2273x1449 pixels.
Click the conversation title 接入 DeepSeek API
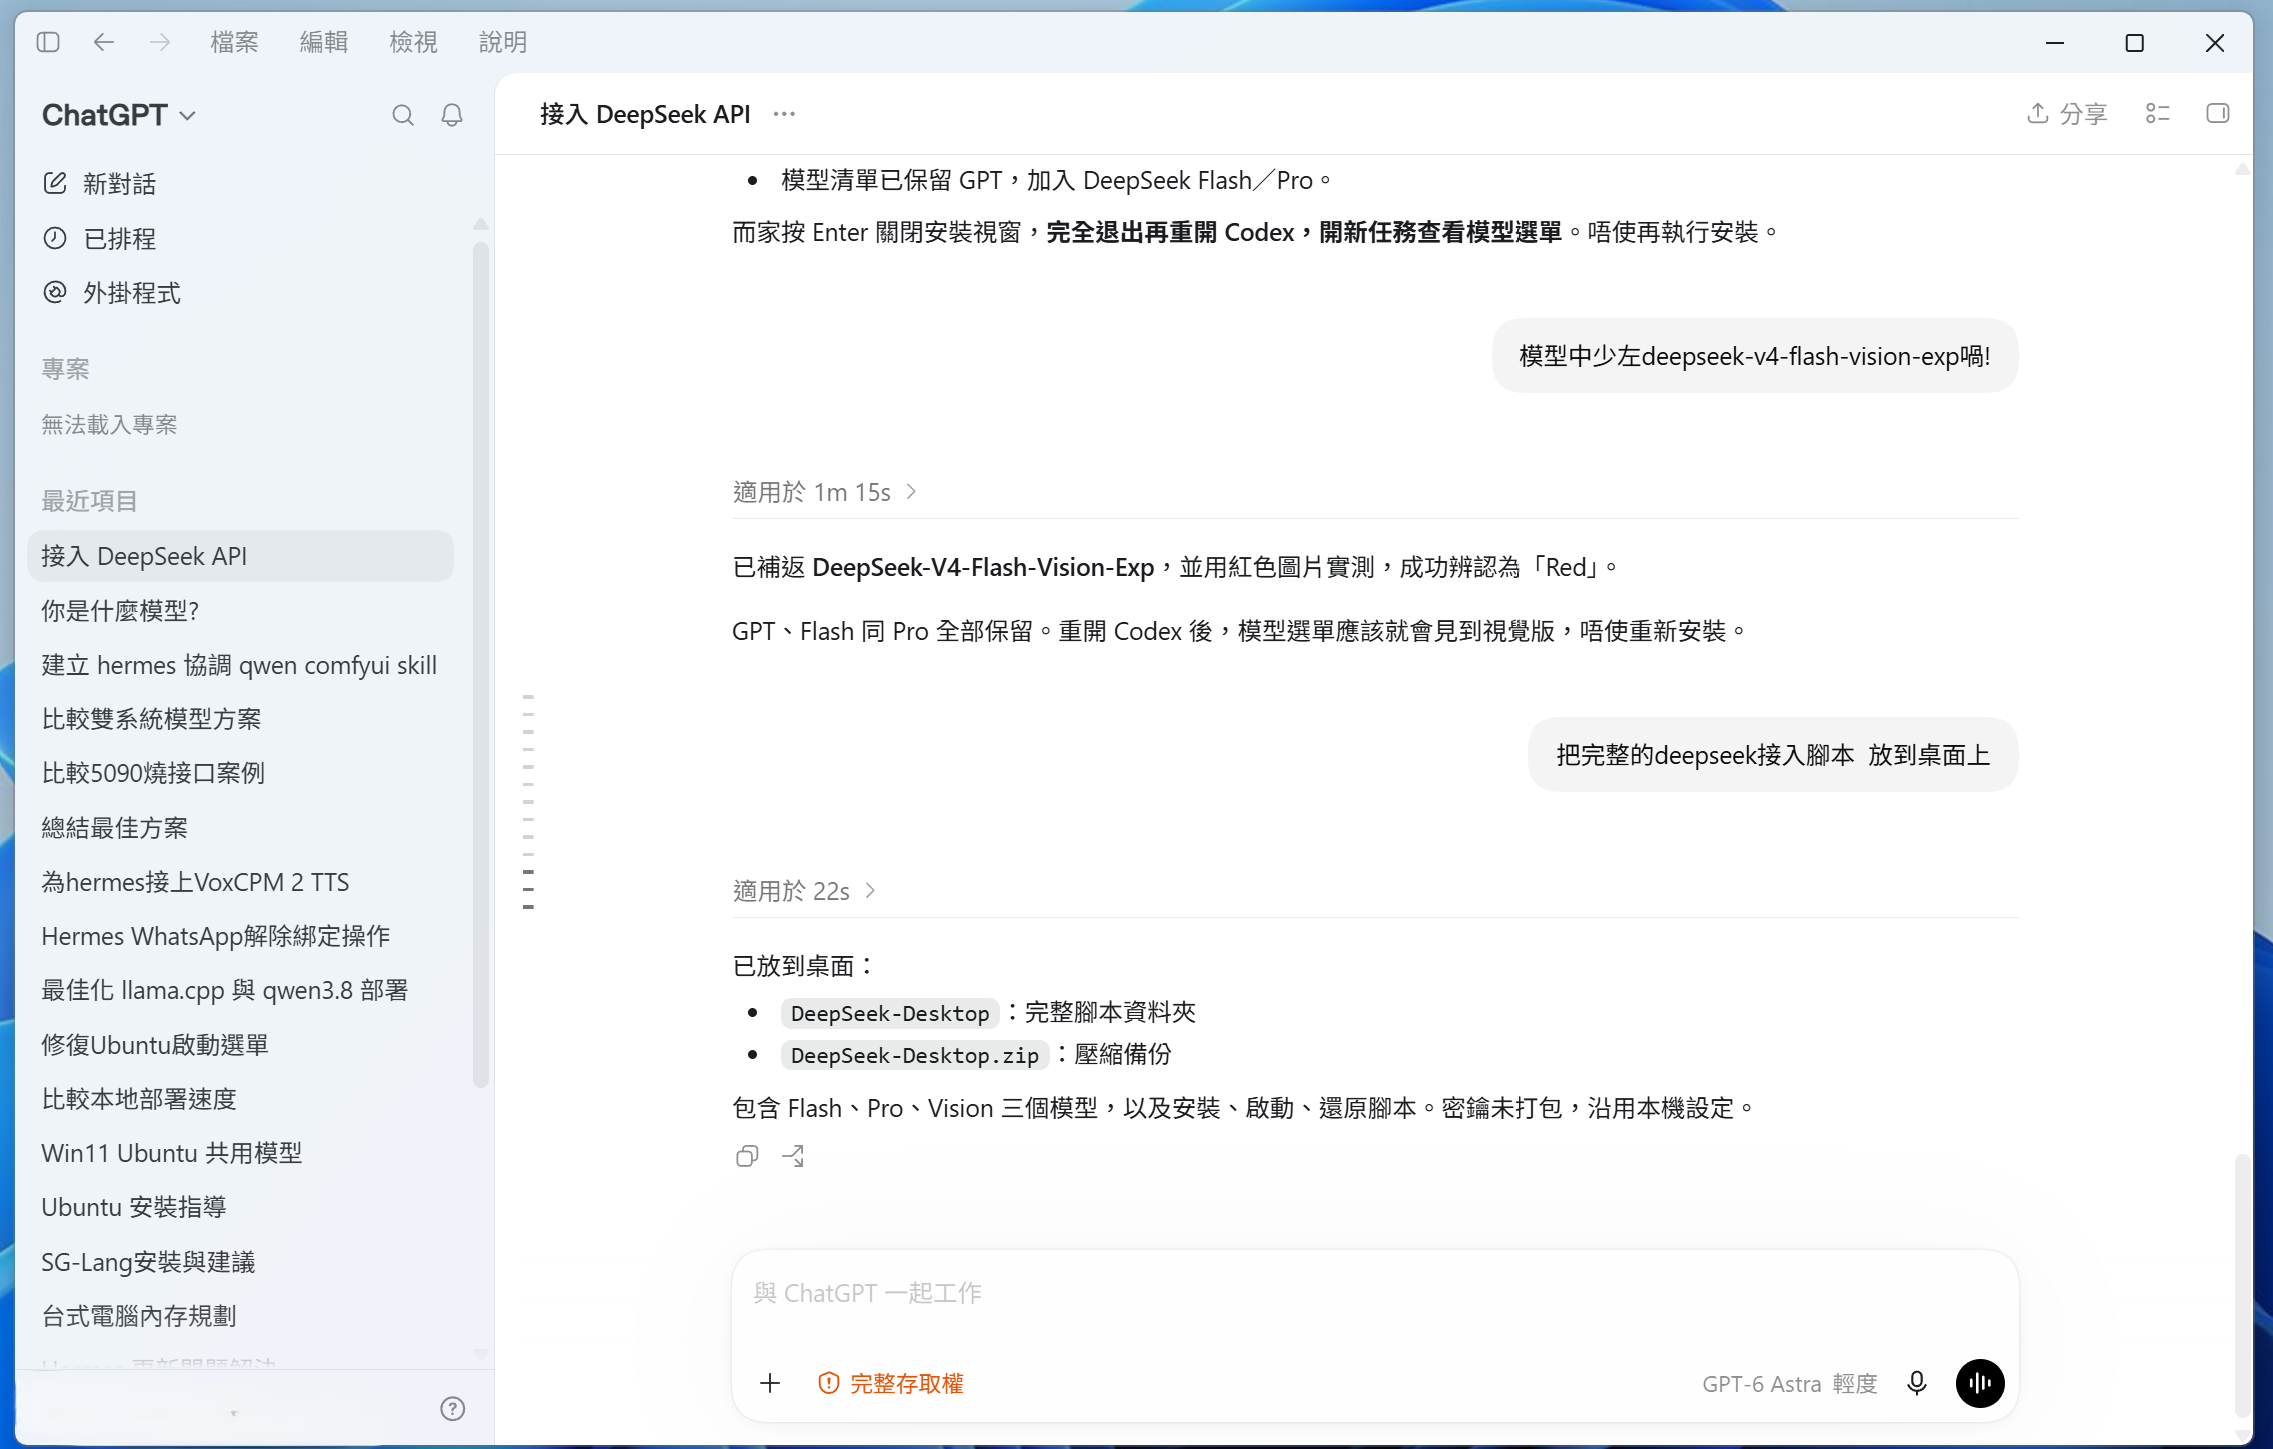click(x=645, y=114)
